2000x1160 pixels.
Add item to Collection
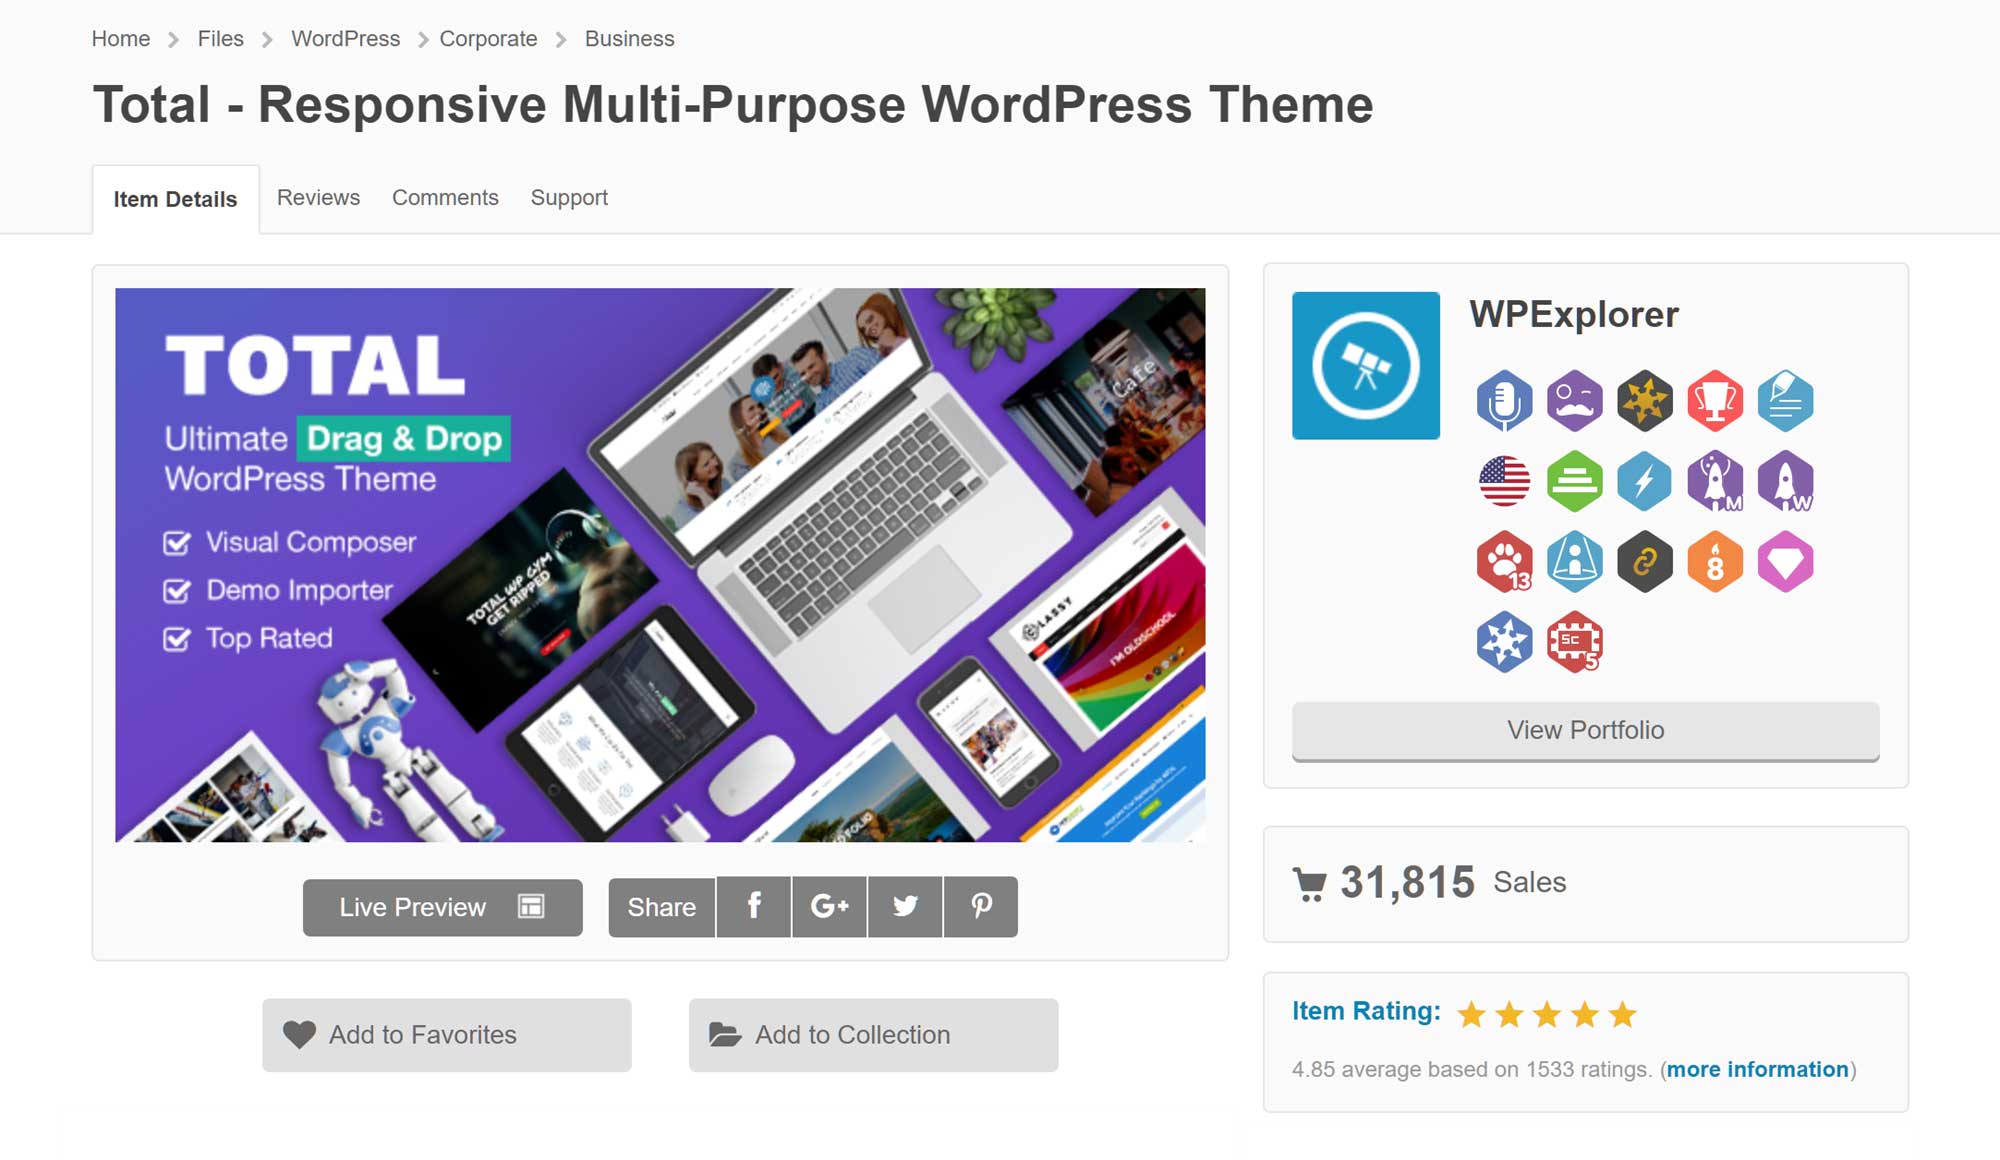click(873, 1035)
